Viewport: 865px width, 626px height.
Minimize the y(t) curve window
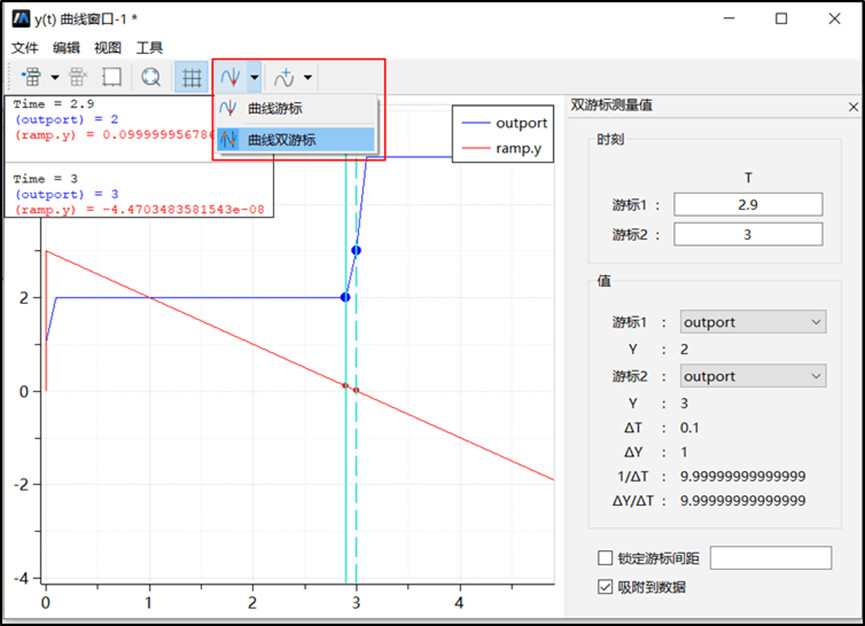point(729,19)
